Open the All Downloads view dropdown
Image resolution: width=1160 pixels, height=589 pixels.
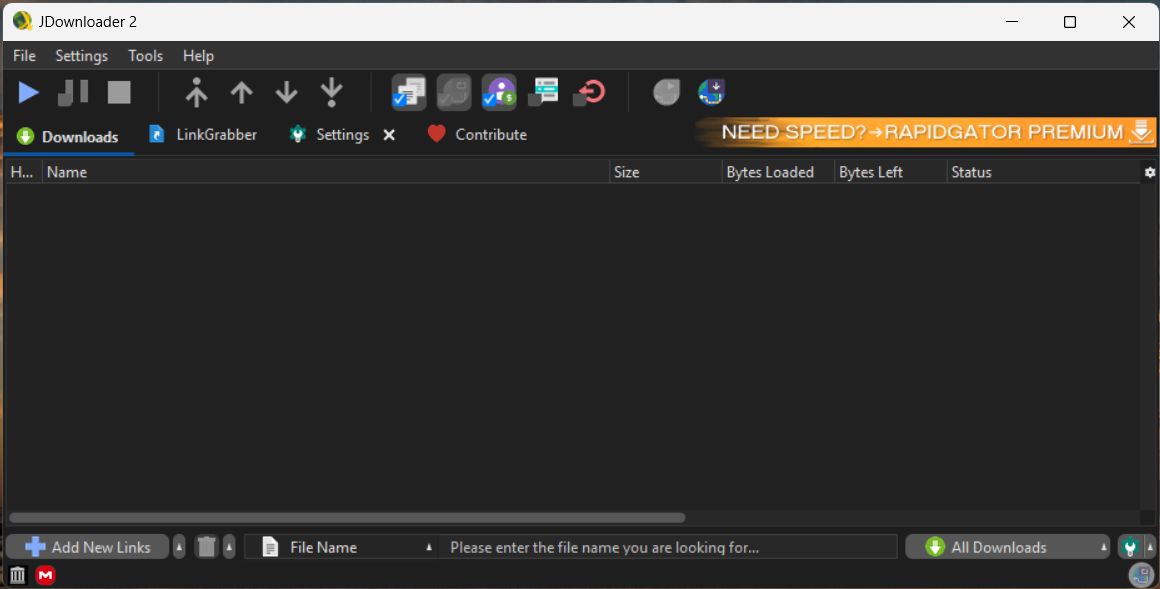tap(1008, 548)
